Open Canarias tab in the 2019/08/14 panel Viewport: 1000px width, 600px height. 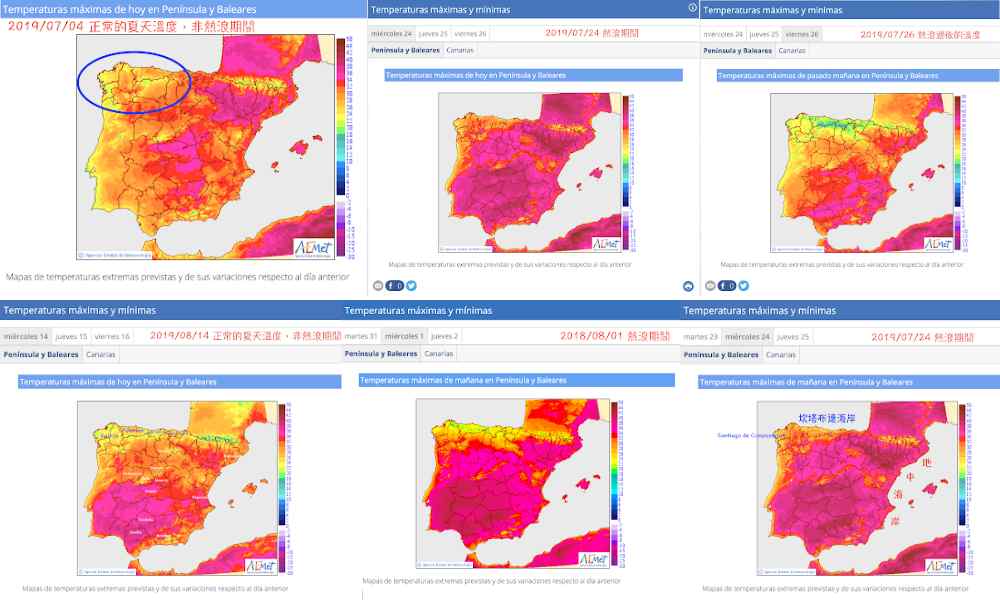[100, 355]
